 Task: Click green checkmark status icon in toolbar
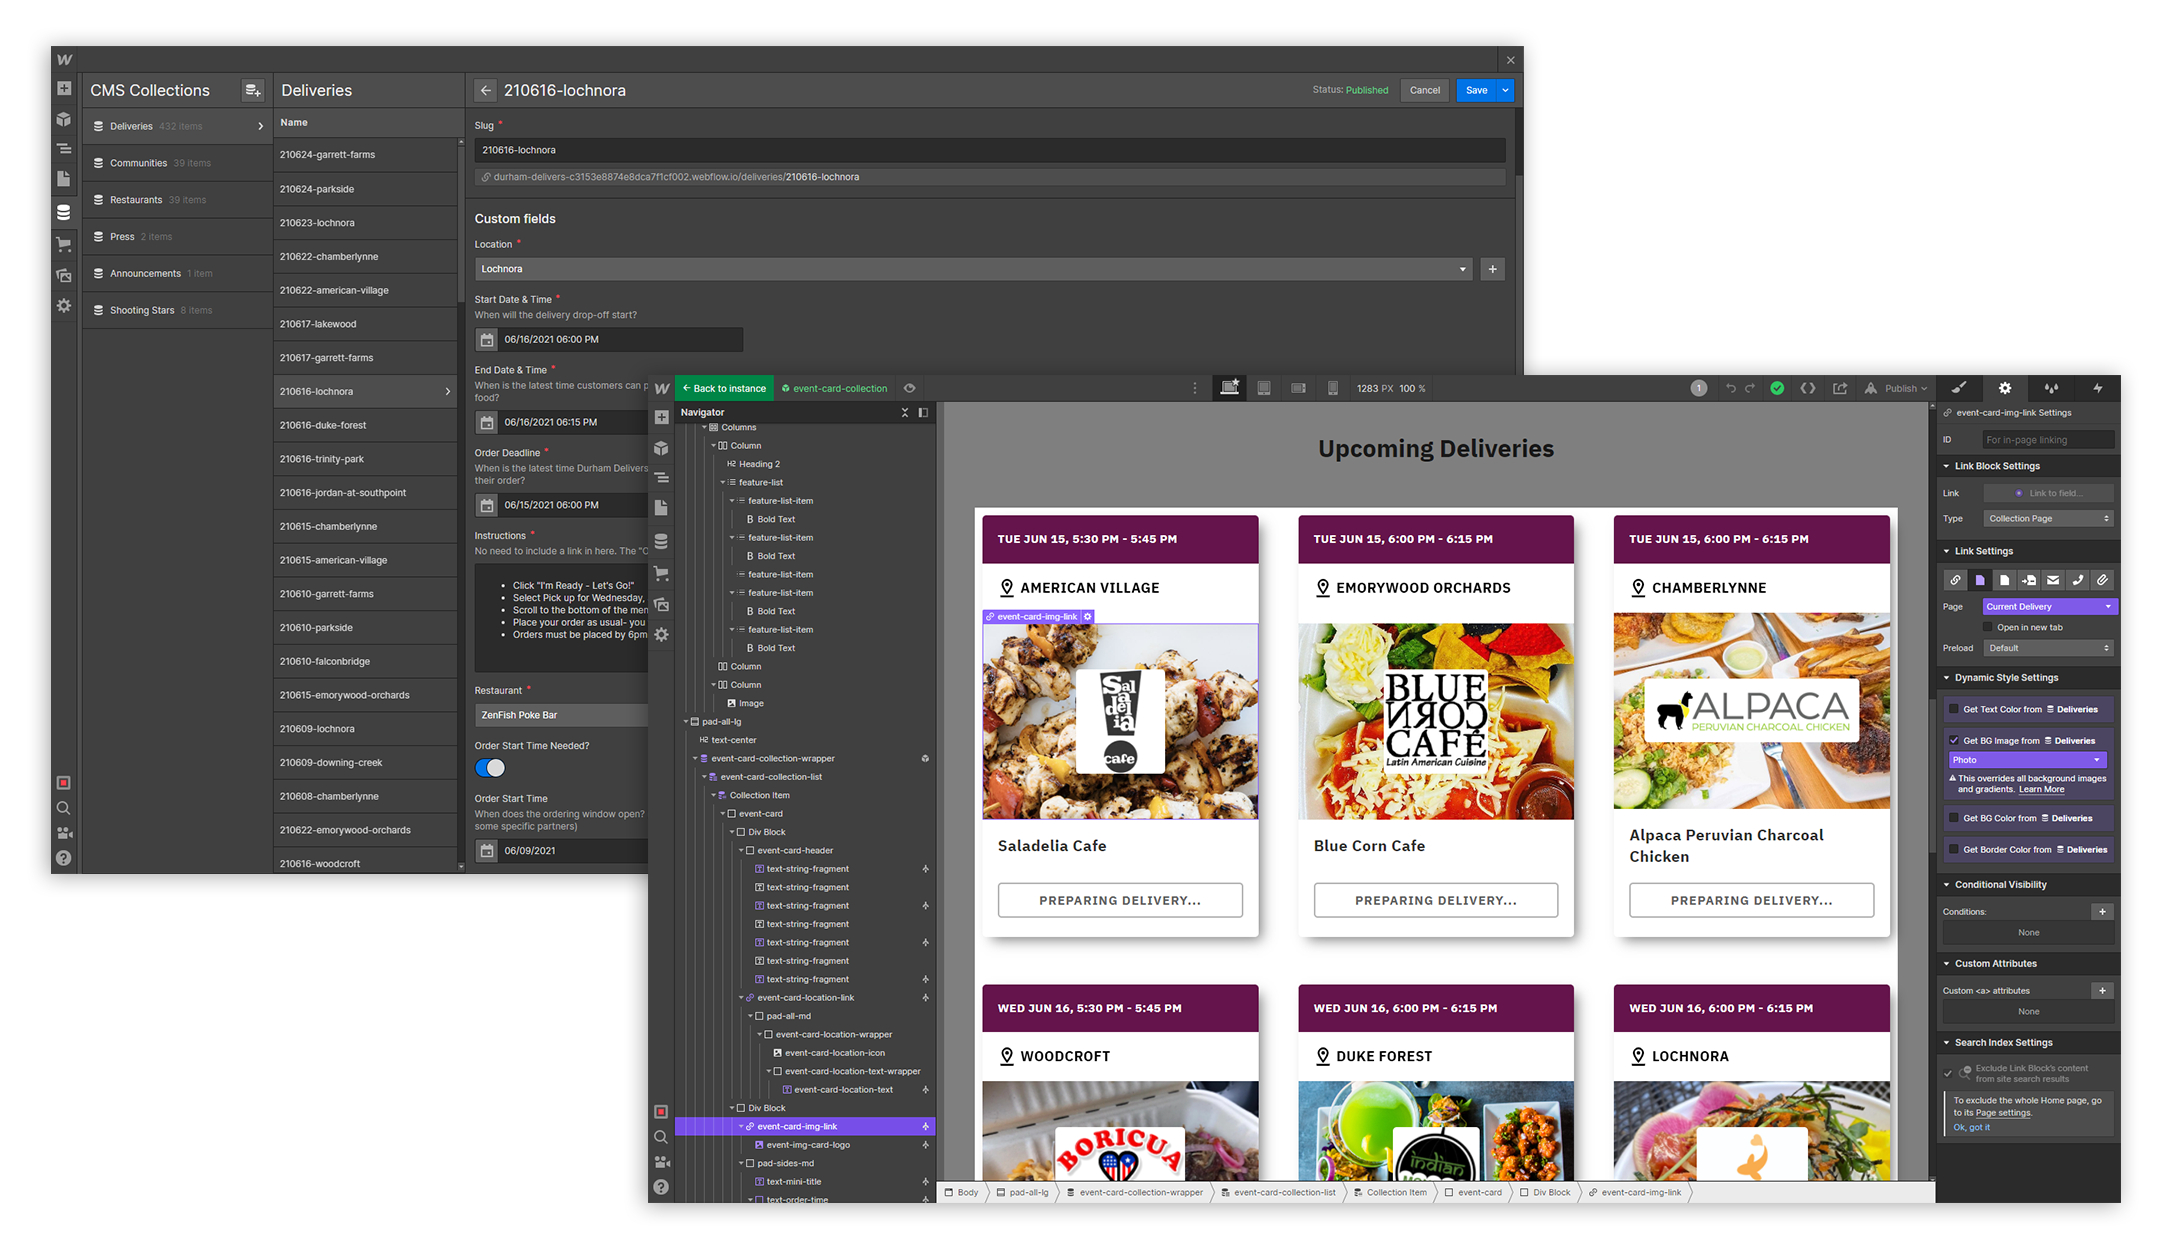click(1777, 388)
